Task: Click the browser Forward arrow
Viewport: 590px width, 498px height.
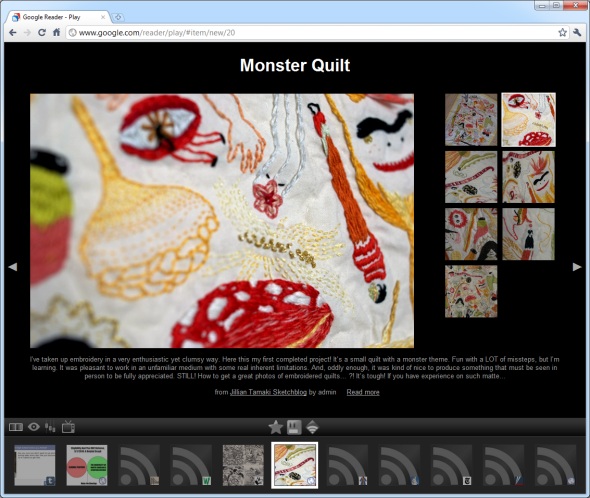Action: [x=27, y=33]
